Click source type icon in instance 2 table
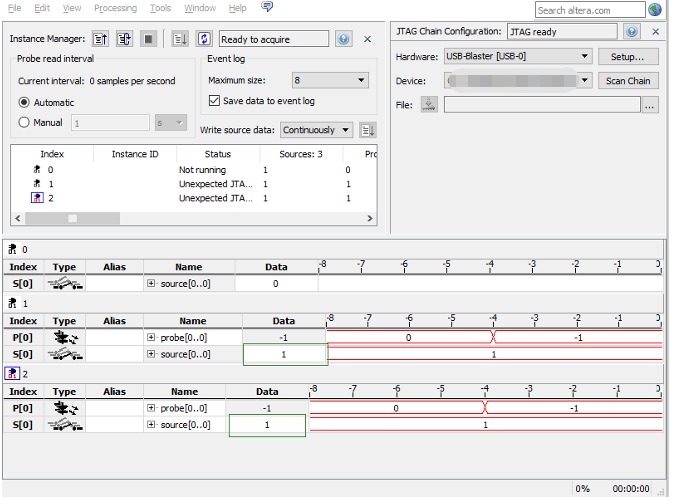This screenshot has width=674, height=499. (x=64, y=425)
